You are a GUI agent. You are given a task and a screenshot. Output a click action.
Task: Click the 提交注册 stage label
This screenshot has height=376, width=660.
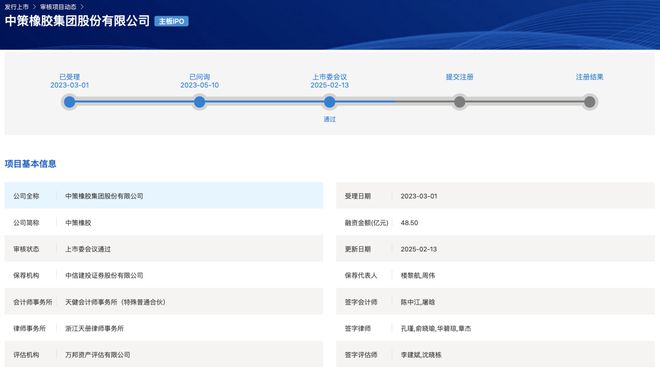(x=460, y=77)
